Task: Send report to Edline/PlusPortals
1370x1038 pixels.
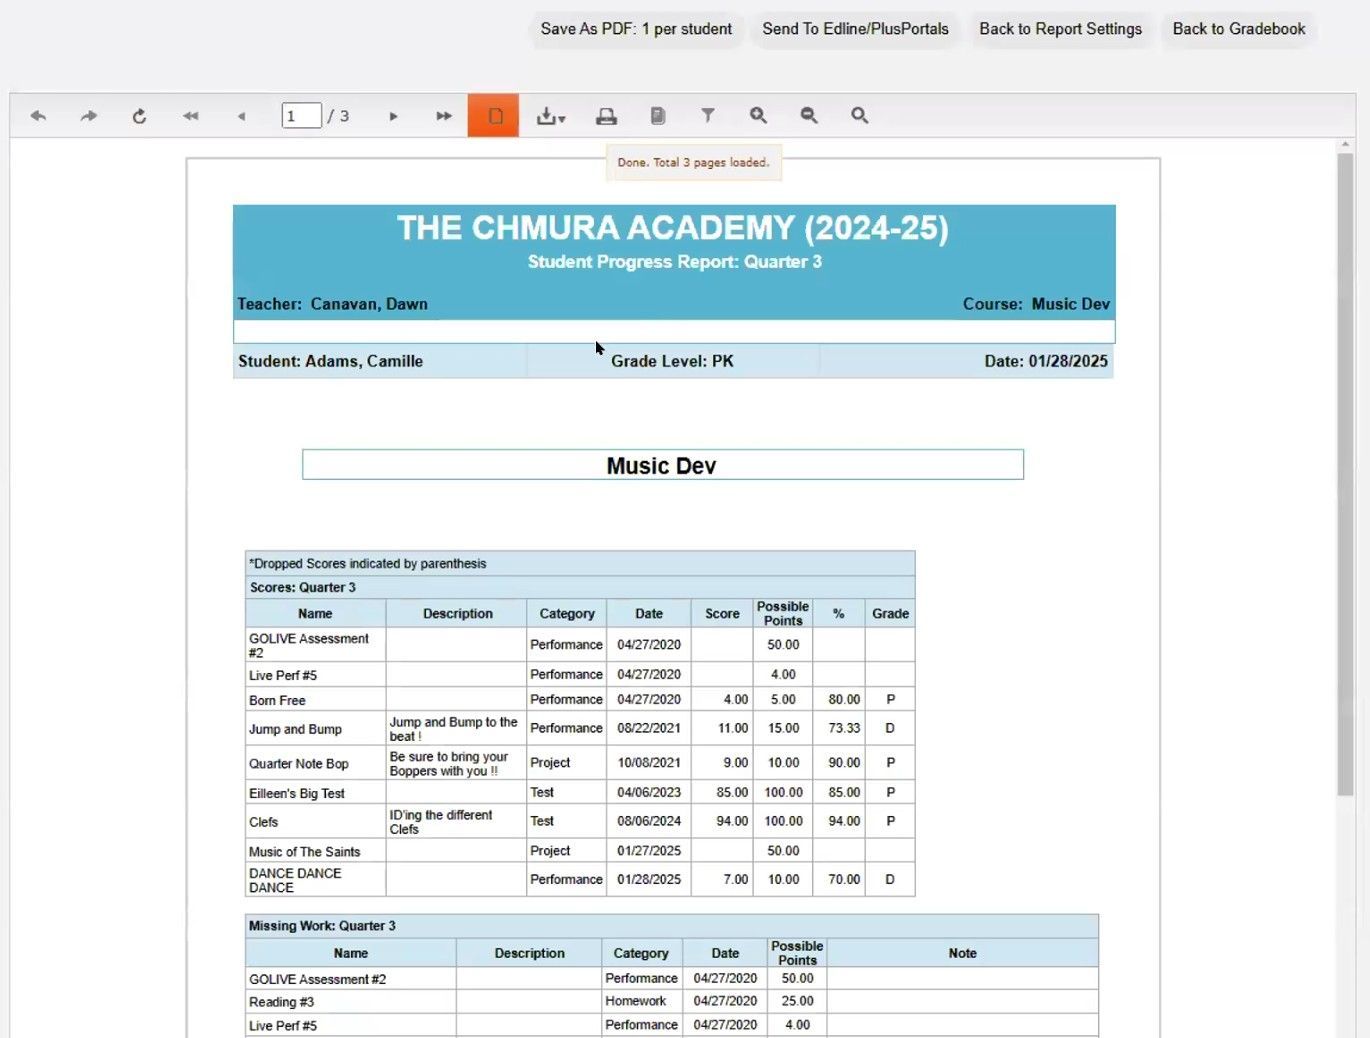Action: point(855,29)
